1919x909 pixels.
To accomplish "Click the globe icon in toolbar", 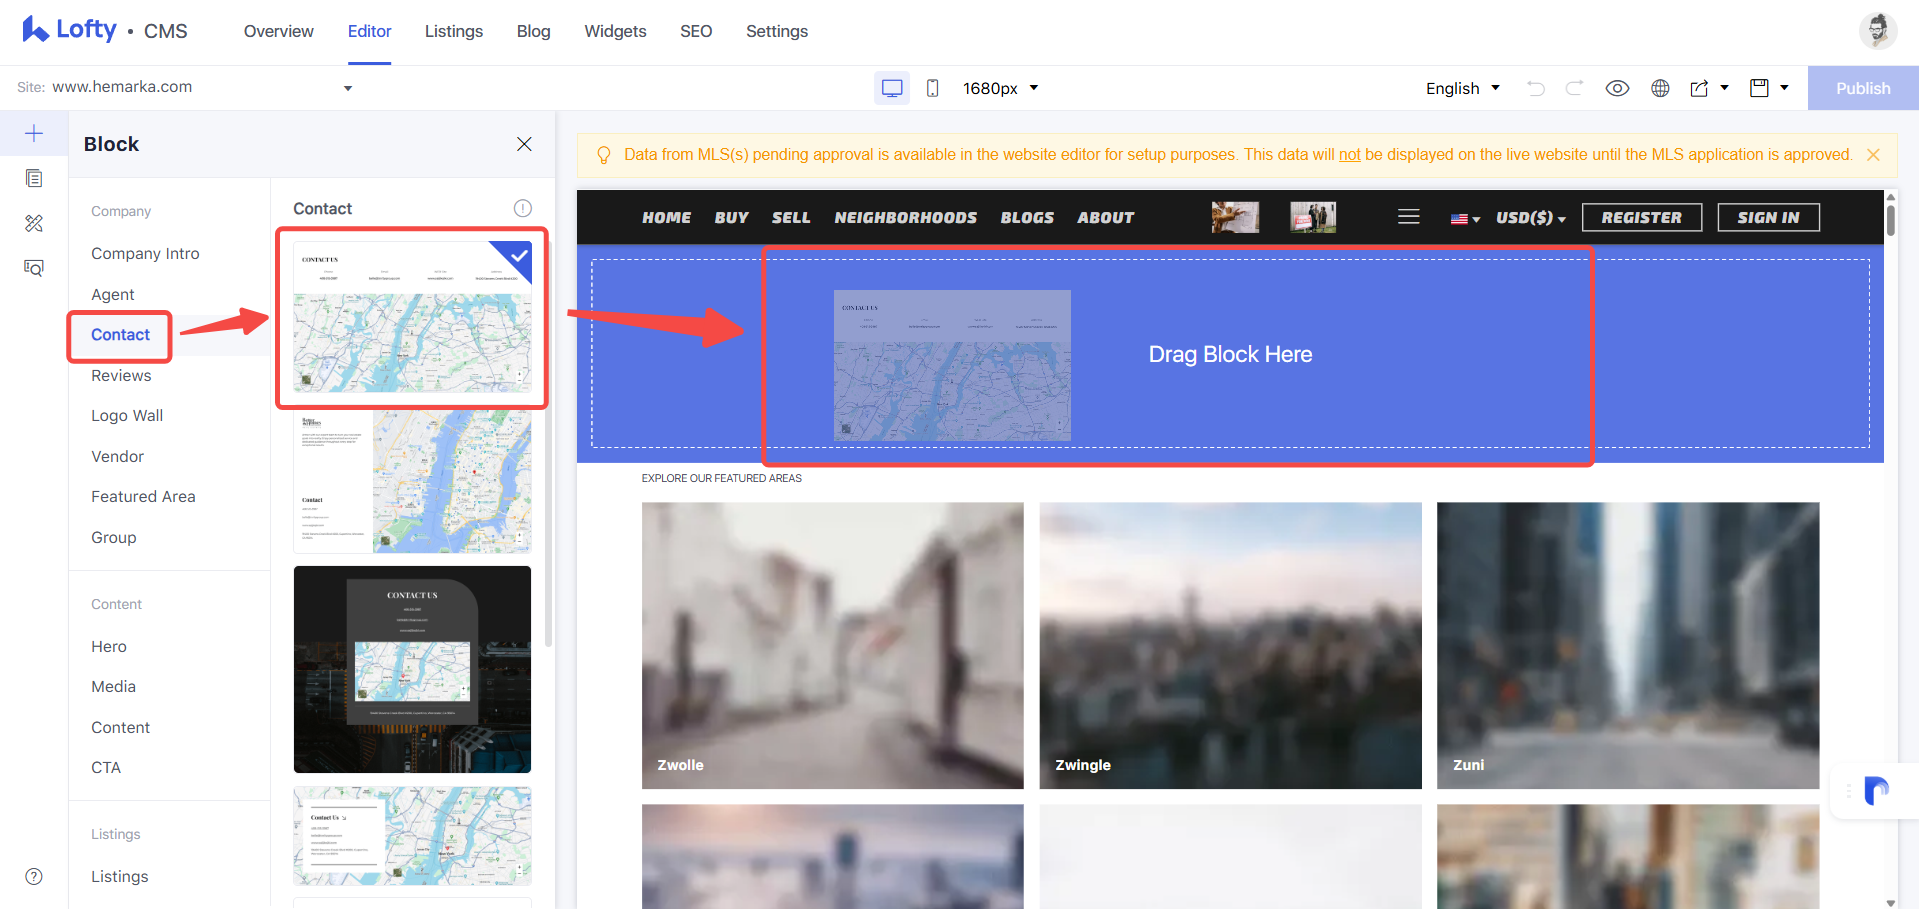I will point(1660,88).
